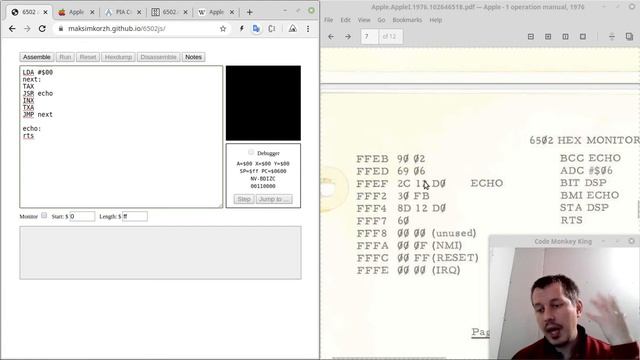This screenshot has height=360, width=640.
Task: Go to next page in the PDF viewer
Action: [x=348, y=37]
